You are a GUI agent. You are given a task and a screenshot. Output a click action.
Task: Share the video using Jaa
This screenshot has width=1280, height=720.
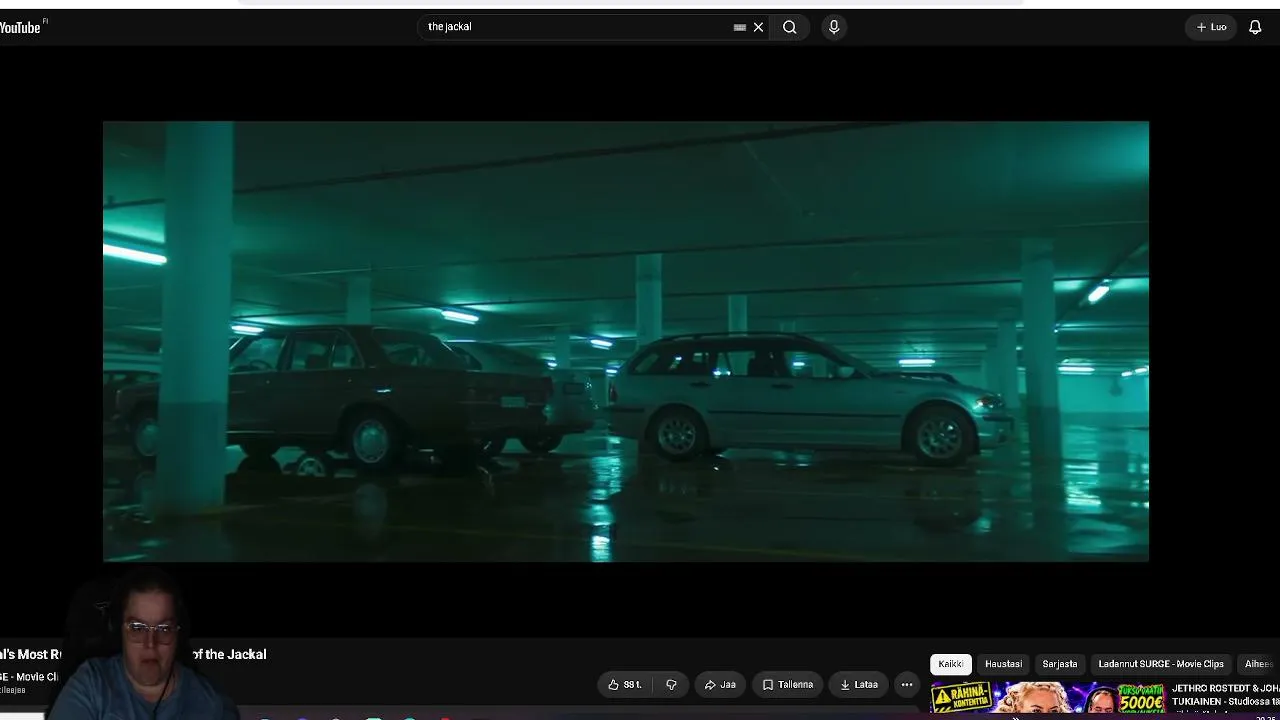coord(720,685)
